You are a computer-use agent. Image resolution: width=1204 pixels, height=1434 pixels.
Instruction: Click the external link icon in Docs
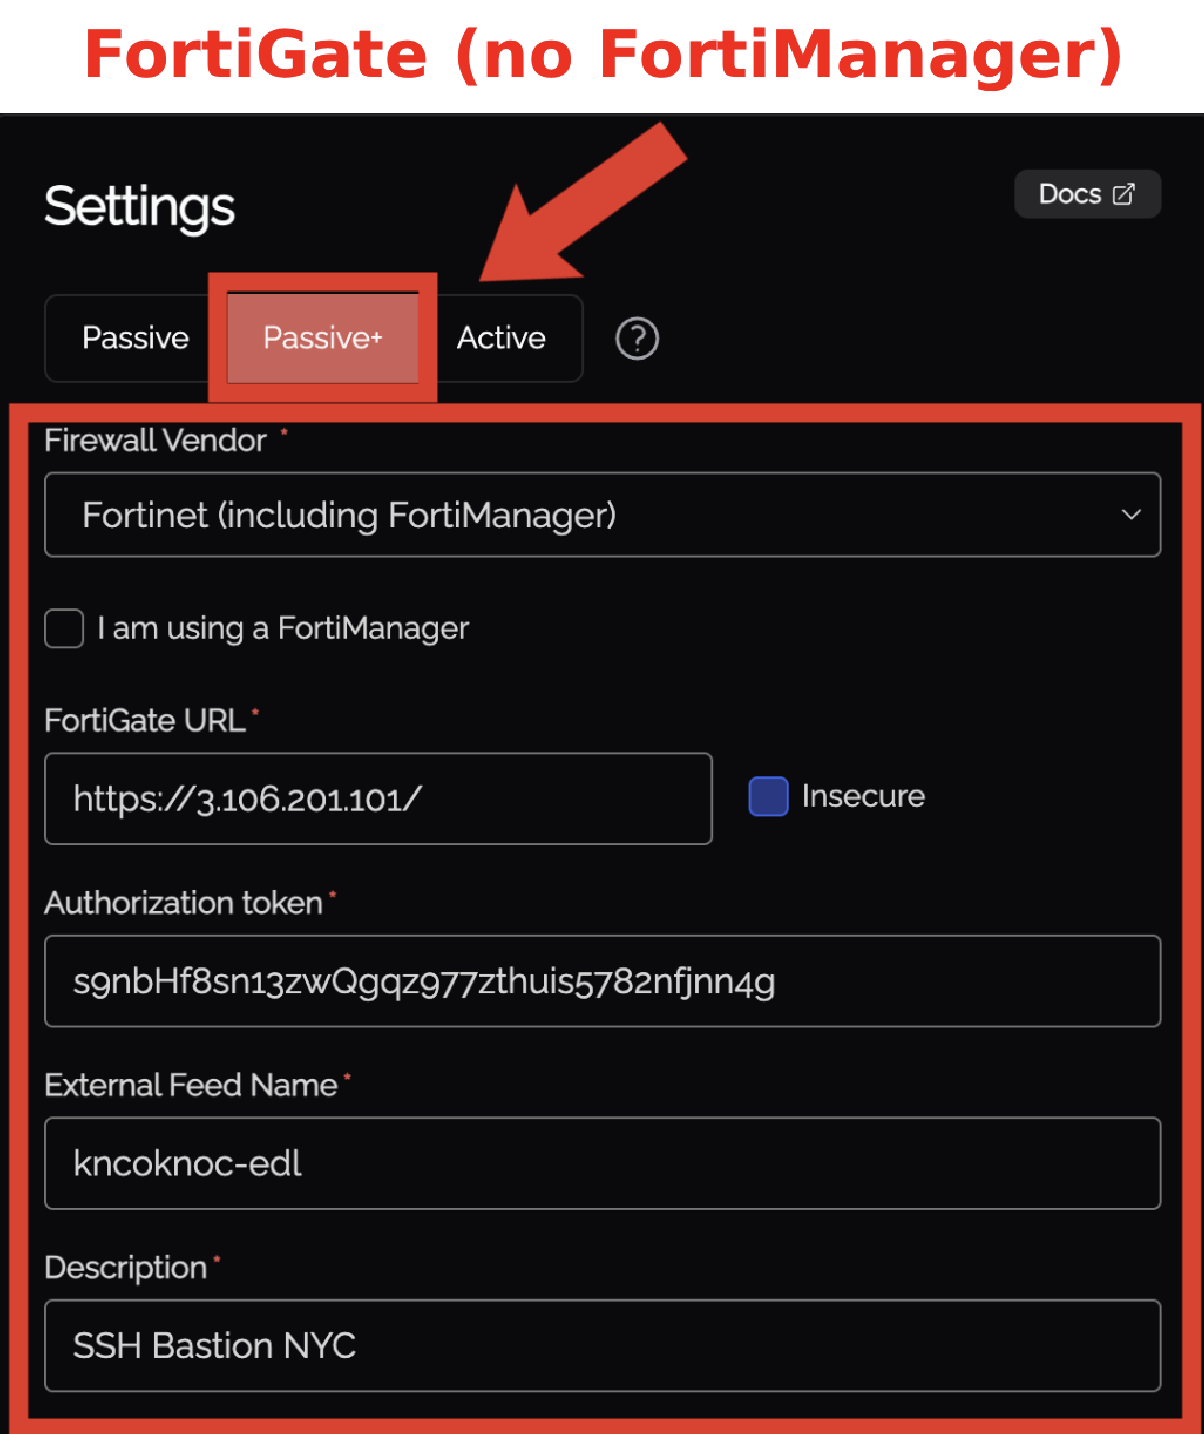pos(1124,194)
